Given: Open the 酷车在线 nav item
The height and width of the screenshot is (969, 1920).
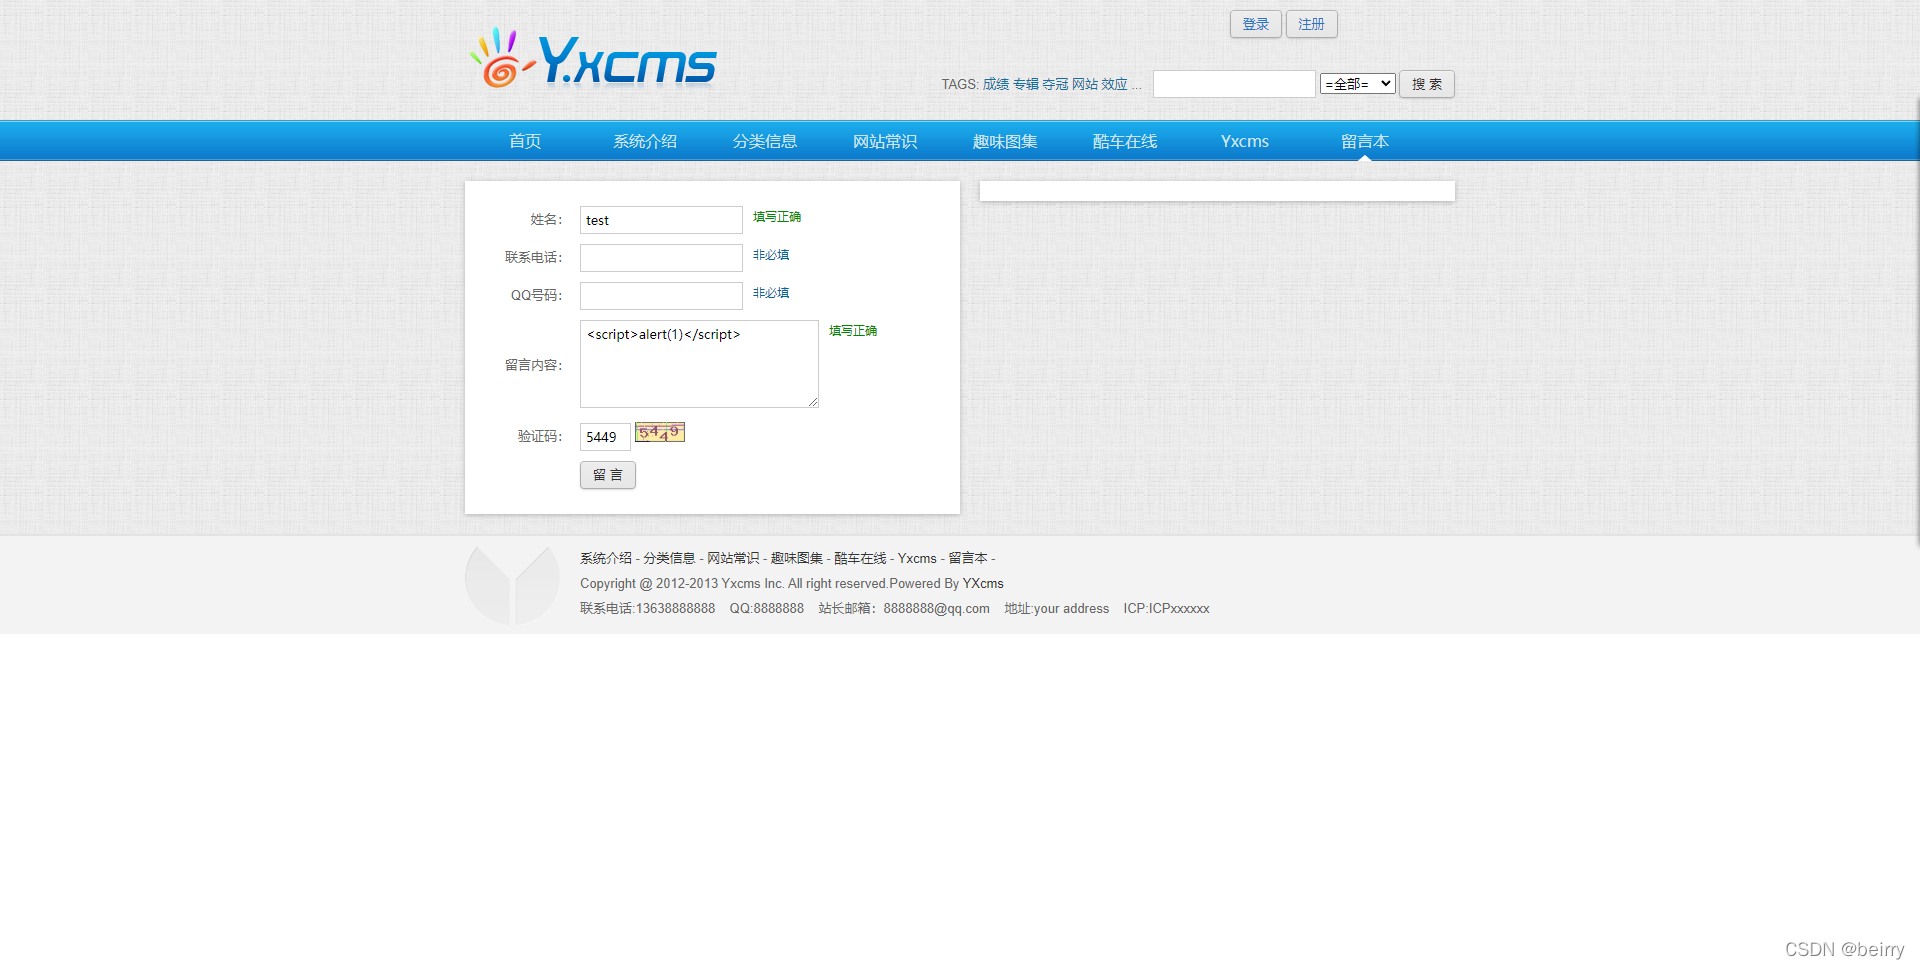Looking at the screenshot, I should click(x=1125, y=141).
